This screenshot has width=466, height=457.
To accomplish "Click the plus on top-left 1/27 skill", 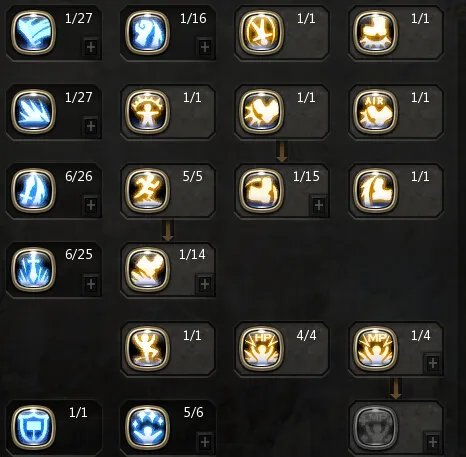I will [x=91, y=47].
